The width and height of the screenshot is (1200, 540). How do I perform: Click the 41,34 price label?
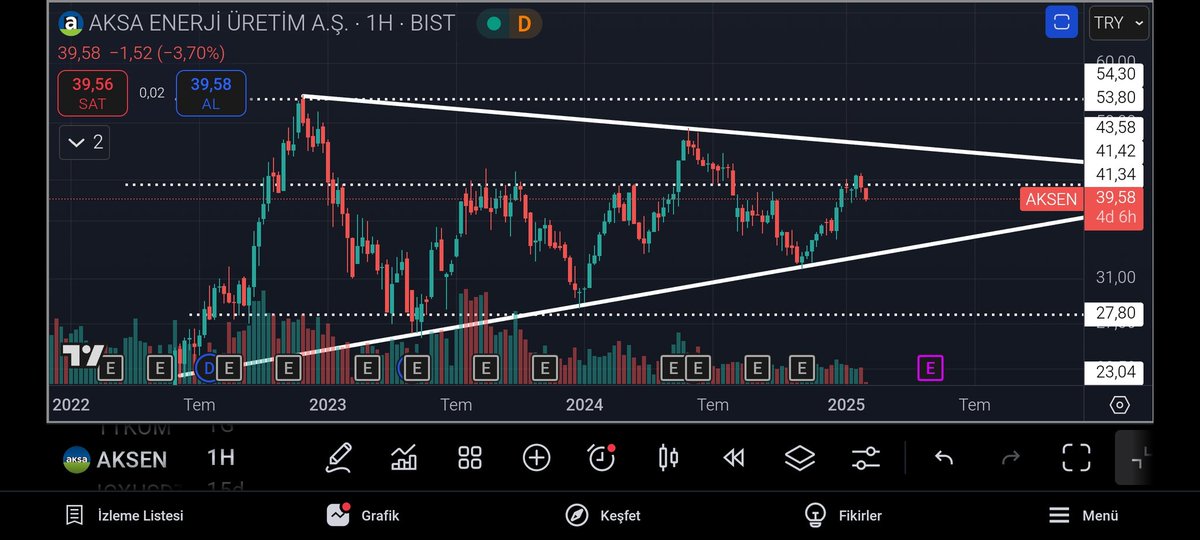pos(1116,175)
